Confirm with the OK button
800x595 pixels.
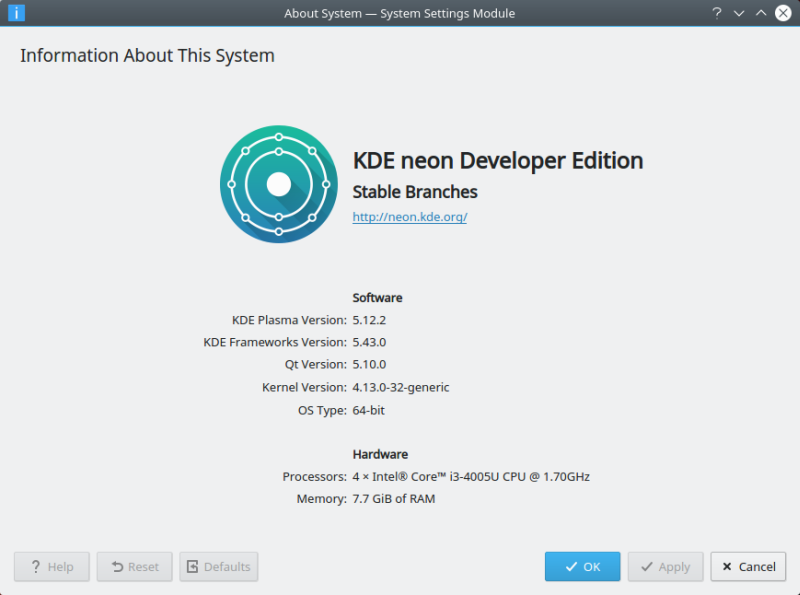pos(582,567)
